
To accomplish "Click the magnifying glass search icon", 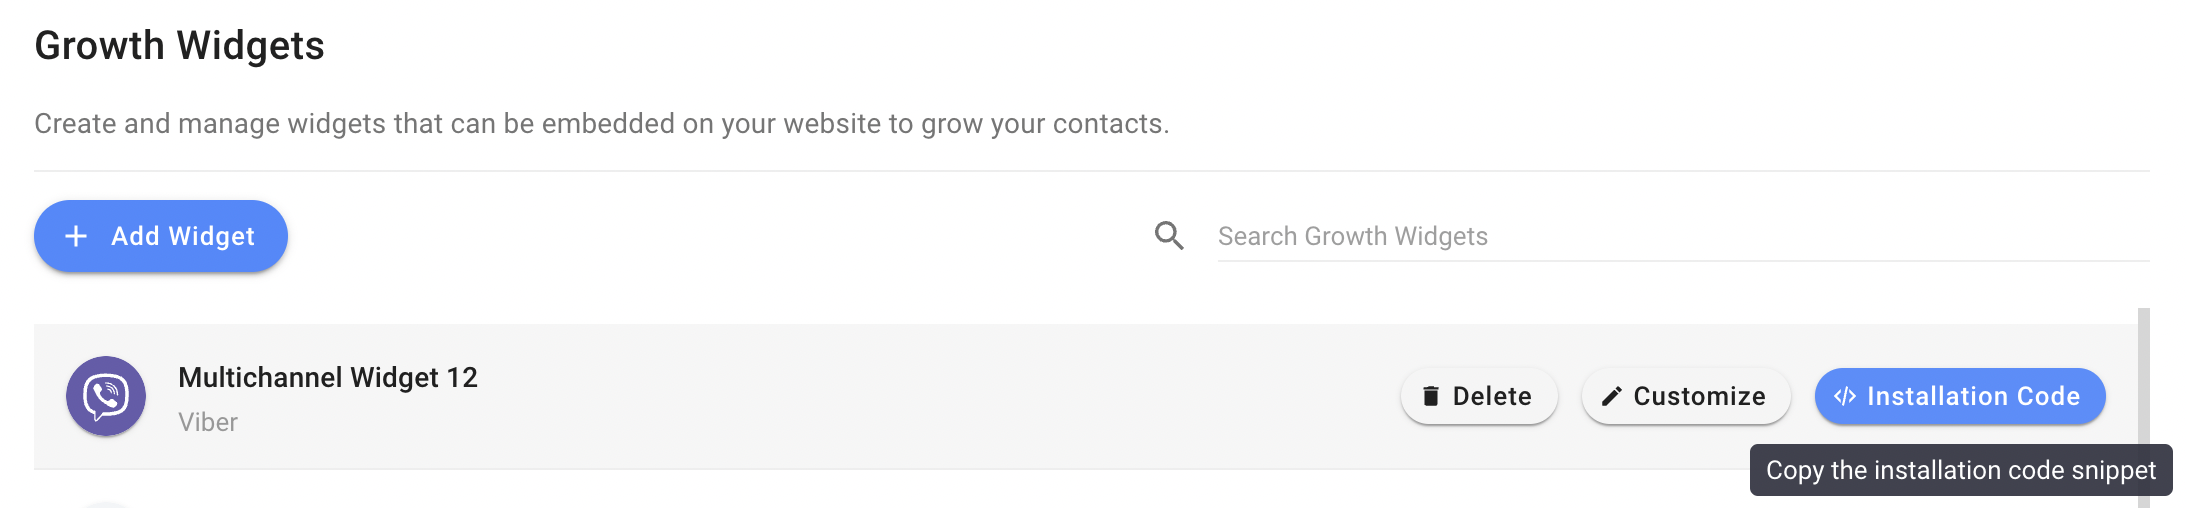I will click(1169, 236).
